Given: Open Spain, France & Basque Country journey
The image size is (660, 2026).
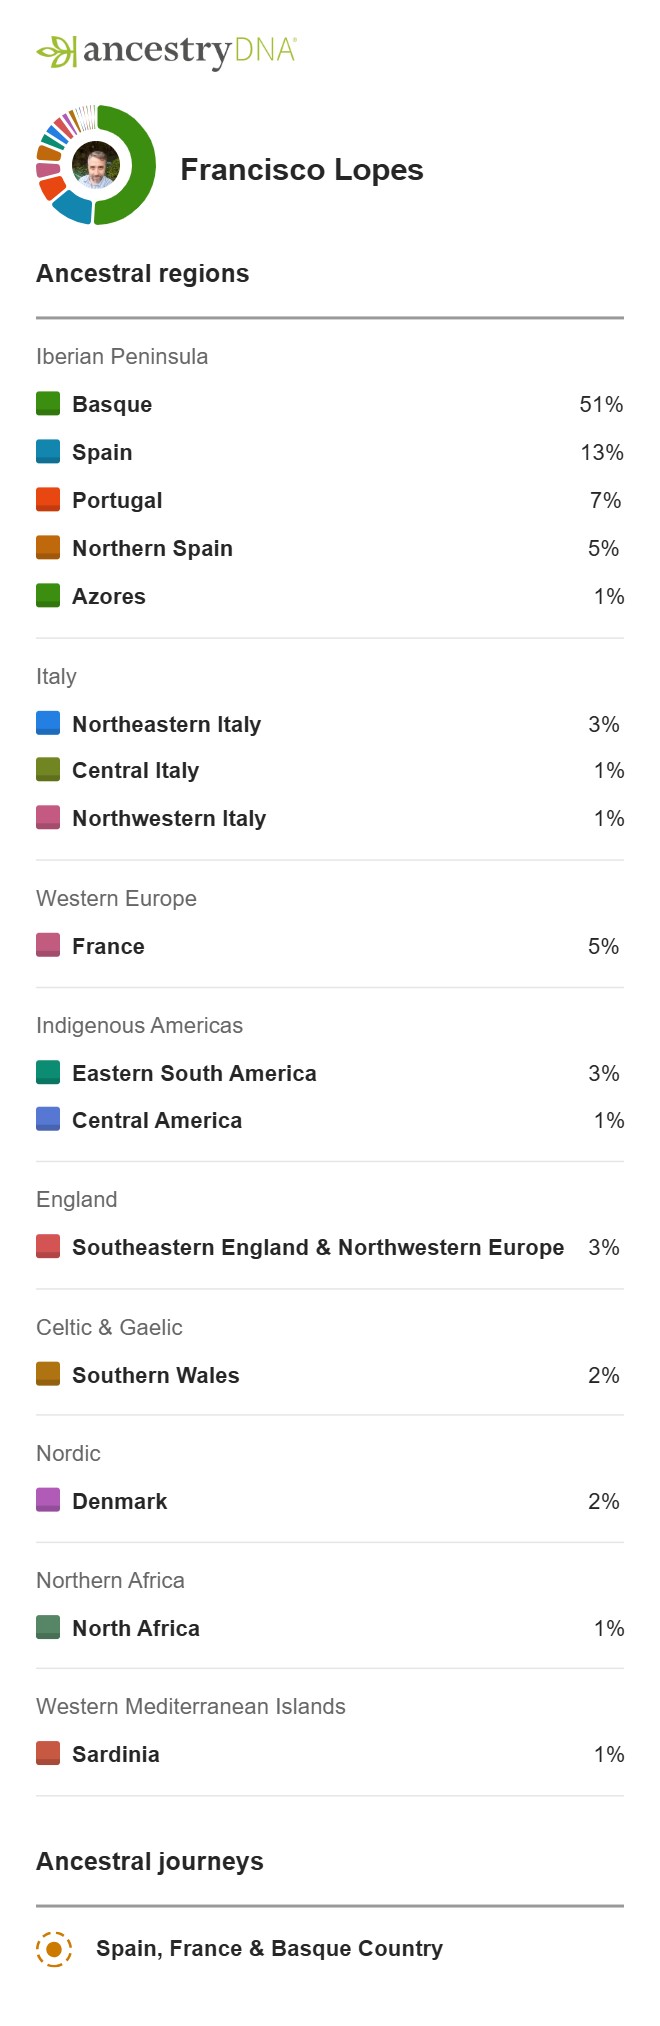Looking at the screenshot, I should [269, 1949].
